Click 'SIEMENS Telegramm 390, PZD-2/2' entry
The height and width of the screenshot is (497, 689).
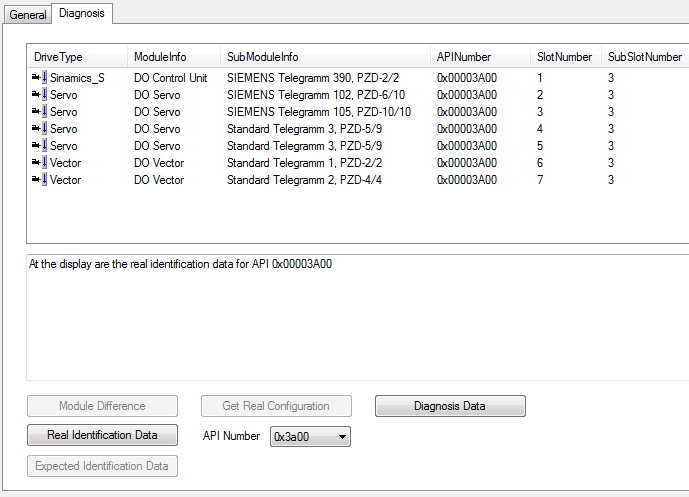pos(313,78)
